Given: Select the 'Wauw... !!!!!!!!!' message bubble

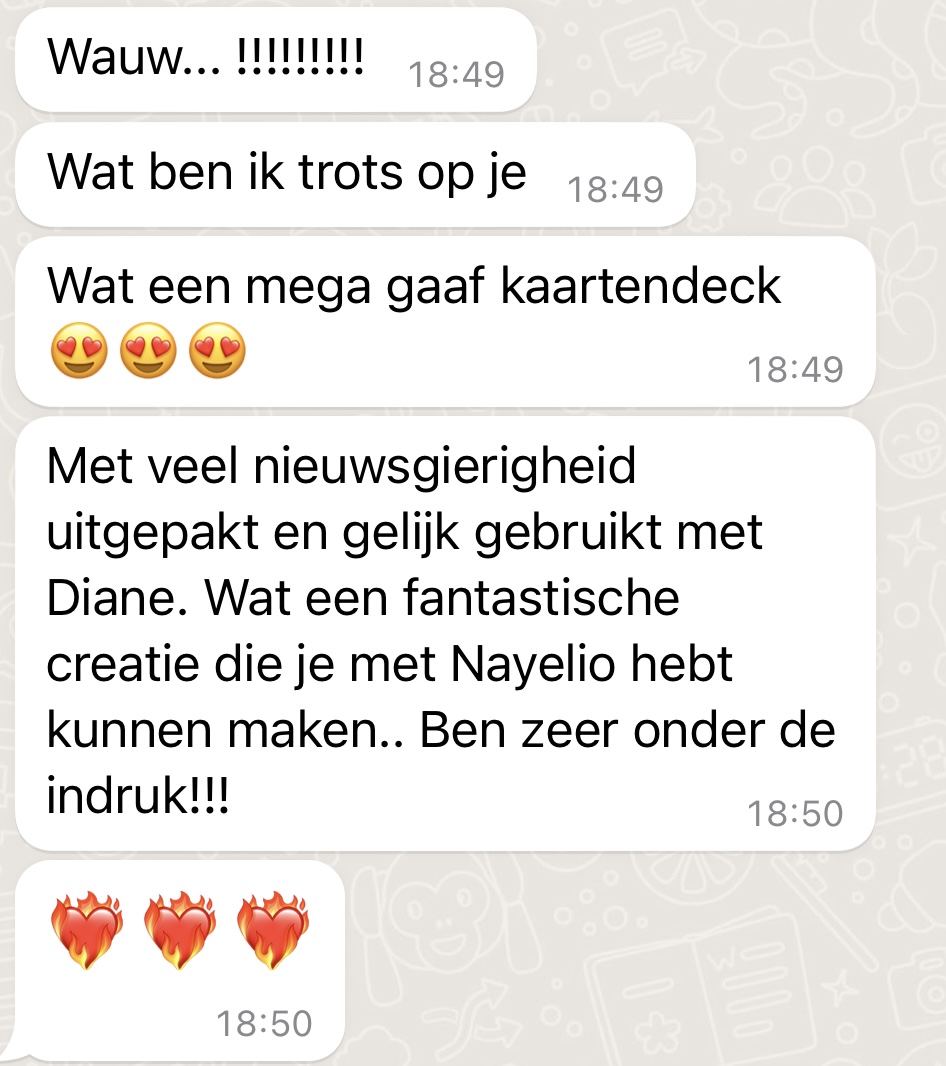Looking at the screenshot, I should pos(275,60).
